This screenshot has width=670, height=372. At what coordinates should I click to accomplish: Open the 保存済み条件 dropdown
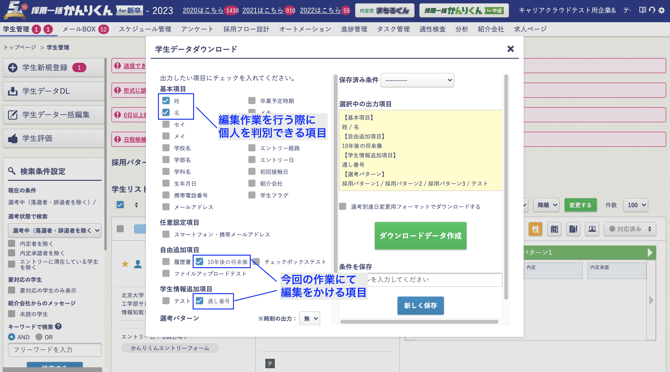coord(417,80)
